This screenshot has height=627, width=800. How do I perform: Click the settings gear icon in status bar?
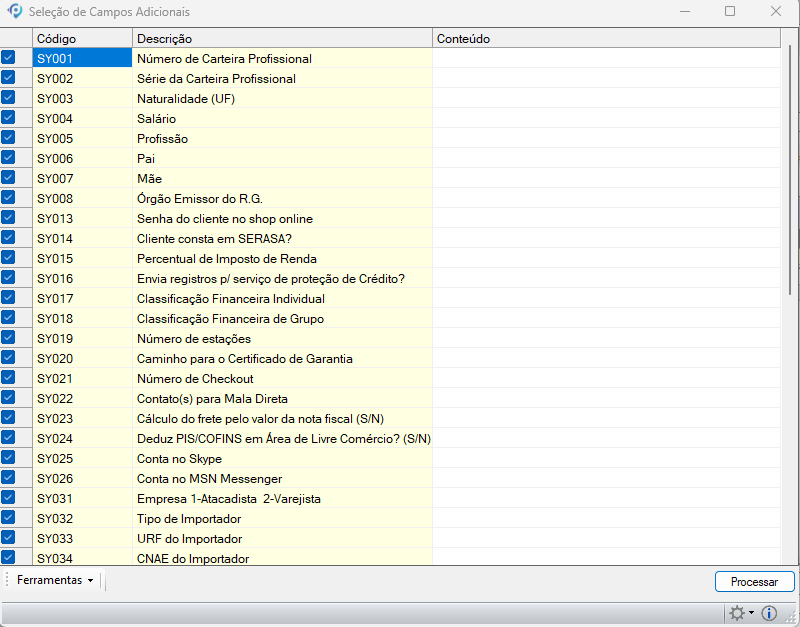pyautogui.click(x=737, y=614)
